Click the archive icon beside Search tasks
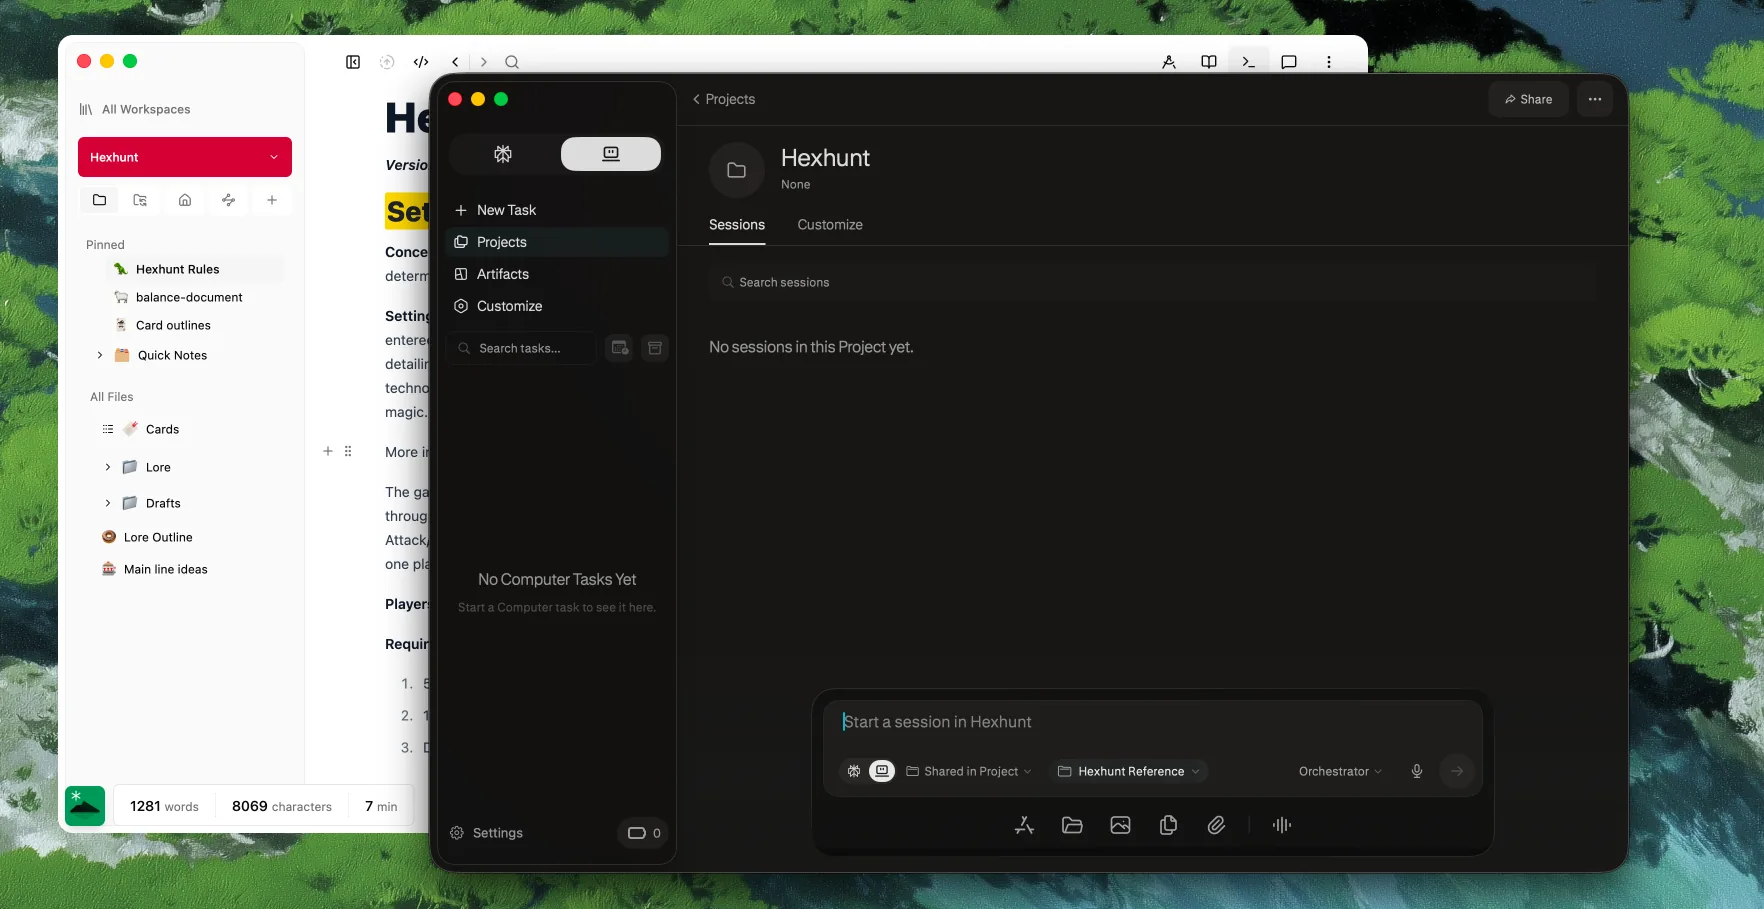Image resolution: width=1764 pixels, height=909 pixels. (655, 348)
